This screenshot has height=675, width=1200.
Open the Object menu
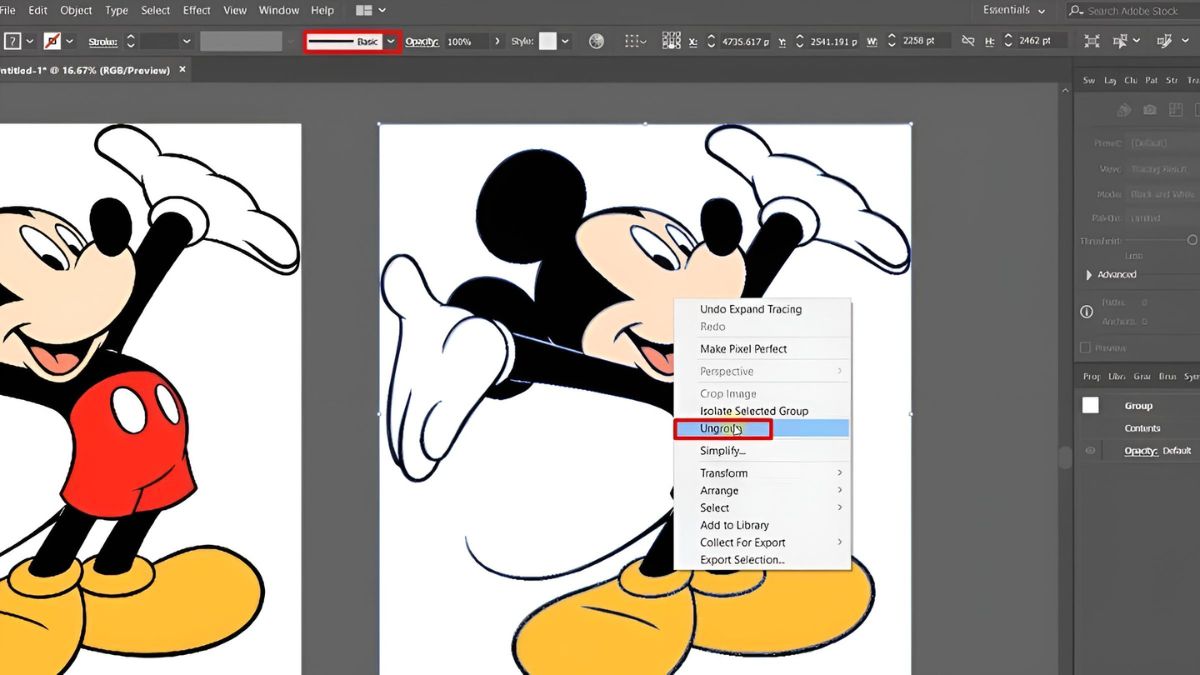[x=76, y=10]
